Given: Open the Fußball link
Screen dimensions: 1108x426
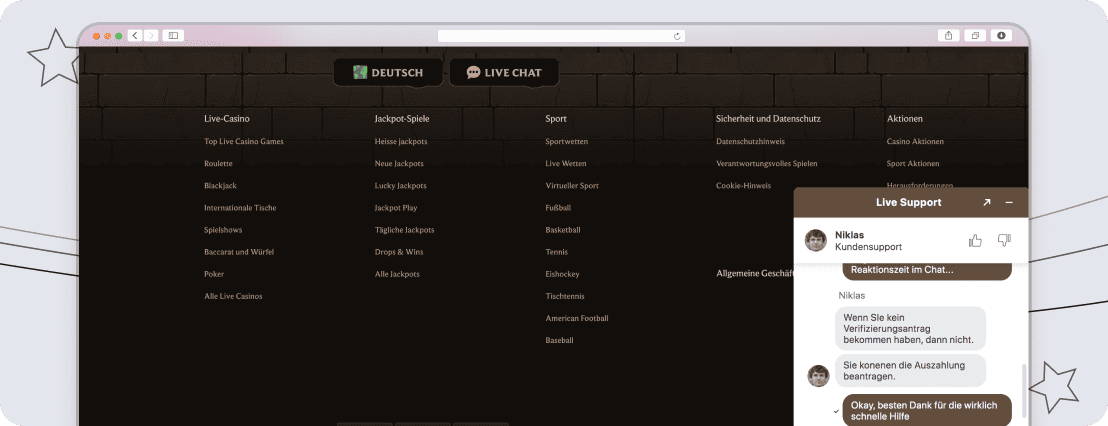Looking at the screenshot, I should pos(558,208).
